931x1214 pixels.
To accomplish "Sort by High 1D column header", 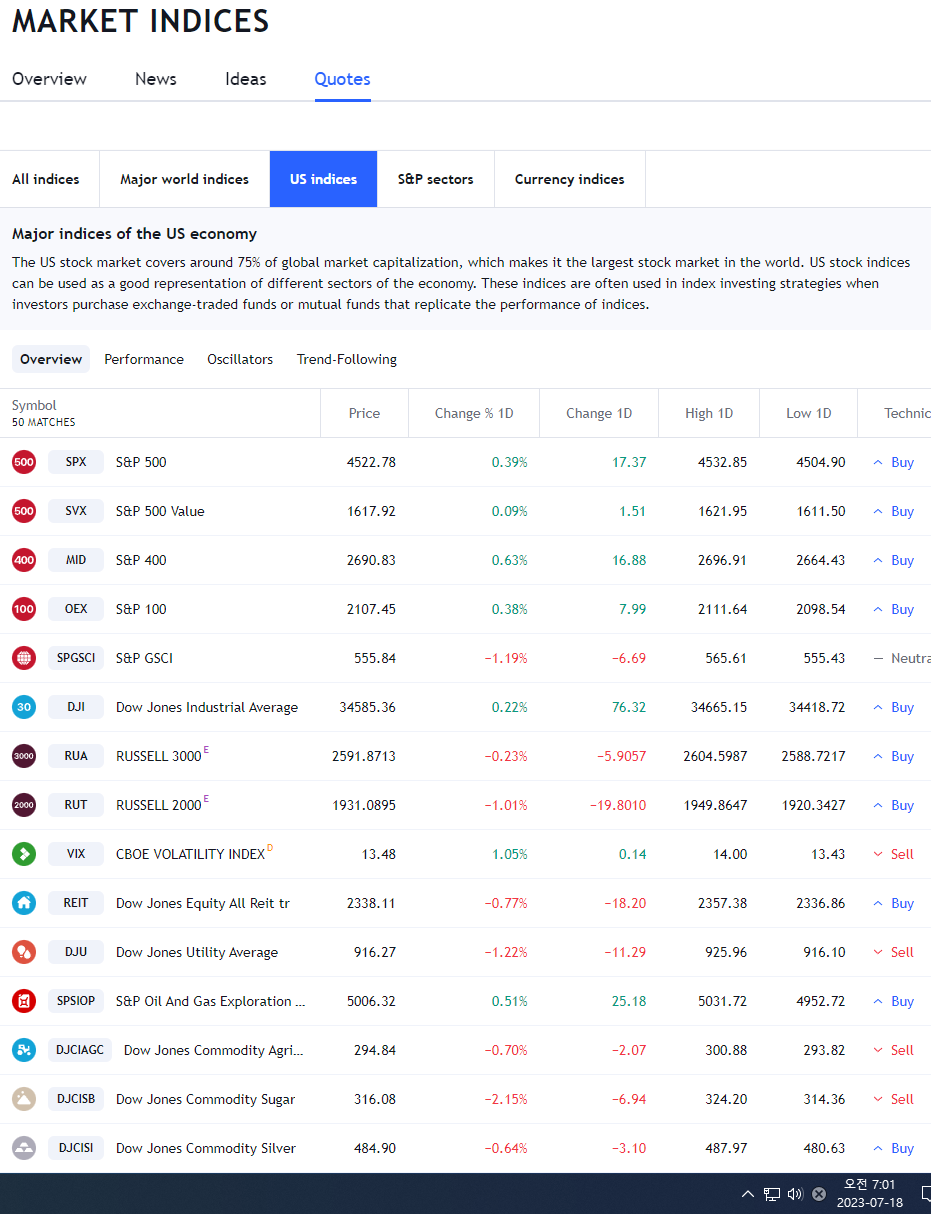I will (709, 413).
